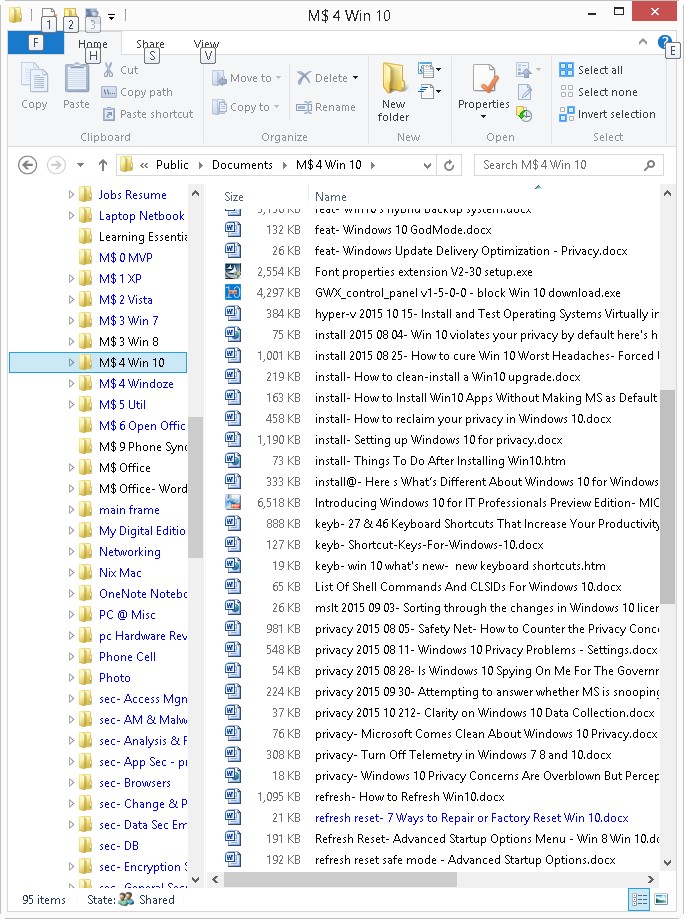Open Quick Access Toolbar customize dropdown

[x=111, y=15]
